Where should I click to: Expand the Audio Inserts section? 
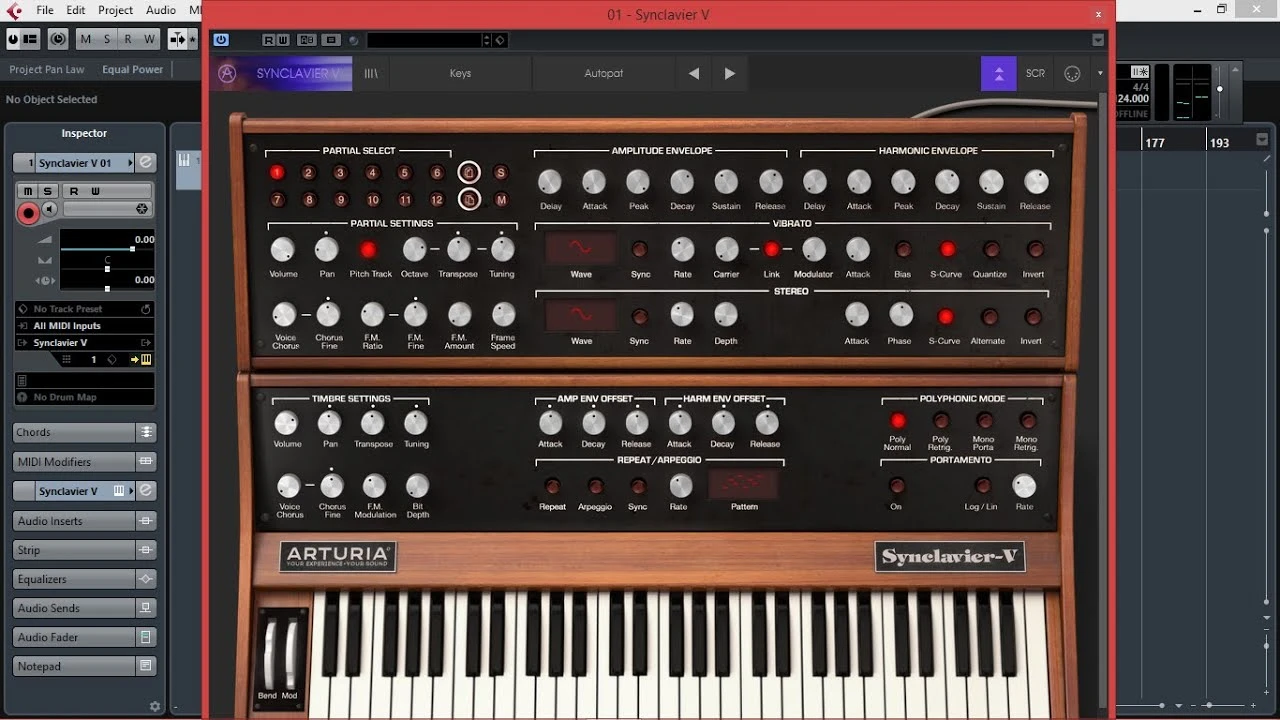[x=75, y=521]
